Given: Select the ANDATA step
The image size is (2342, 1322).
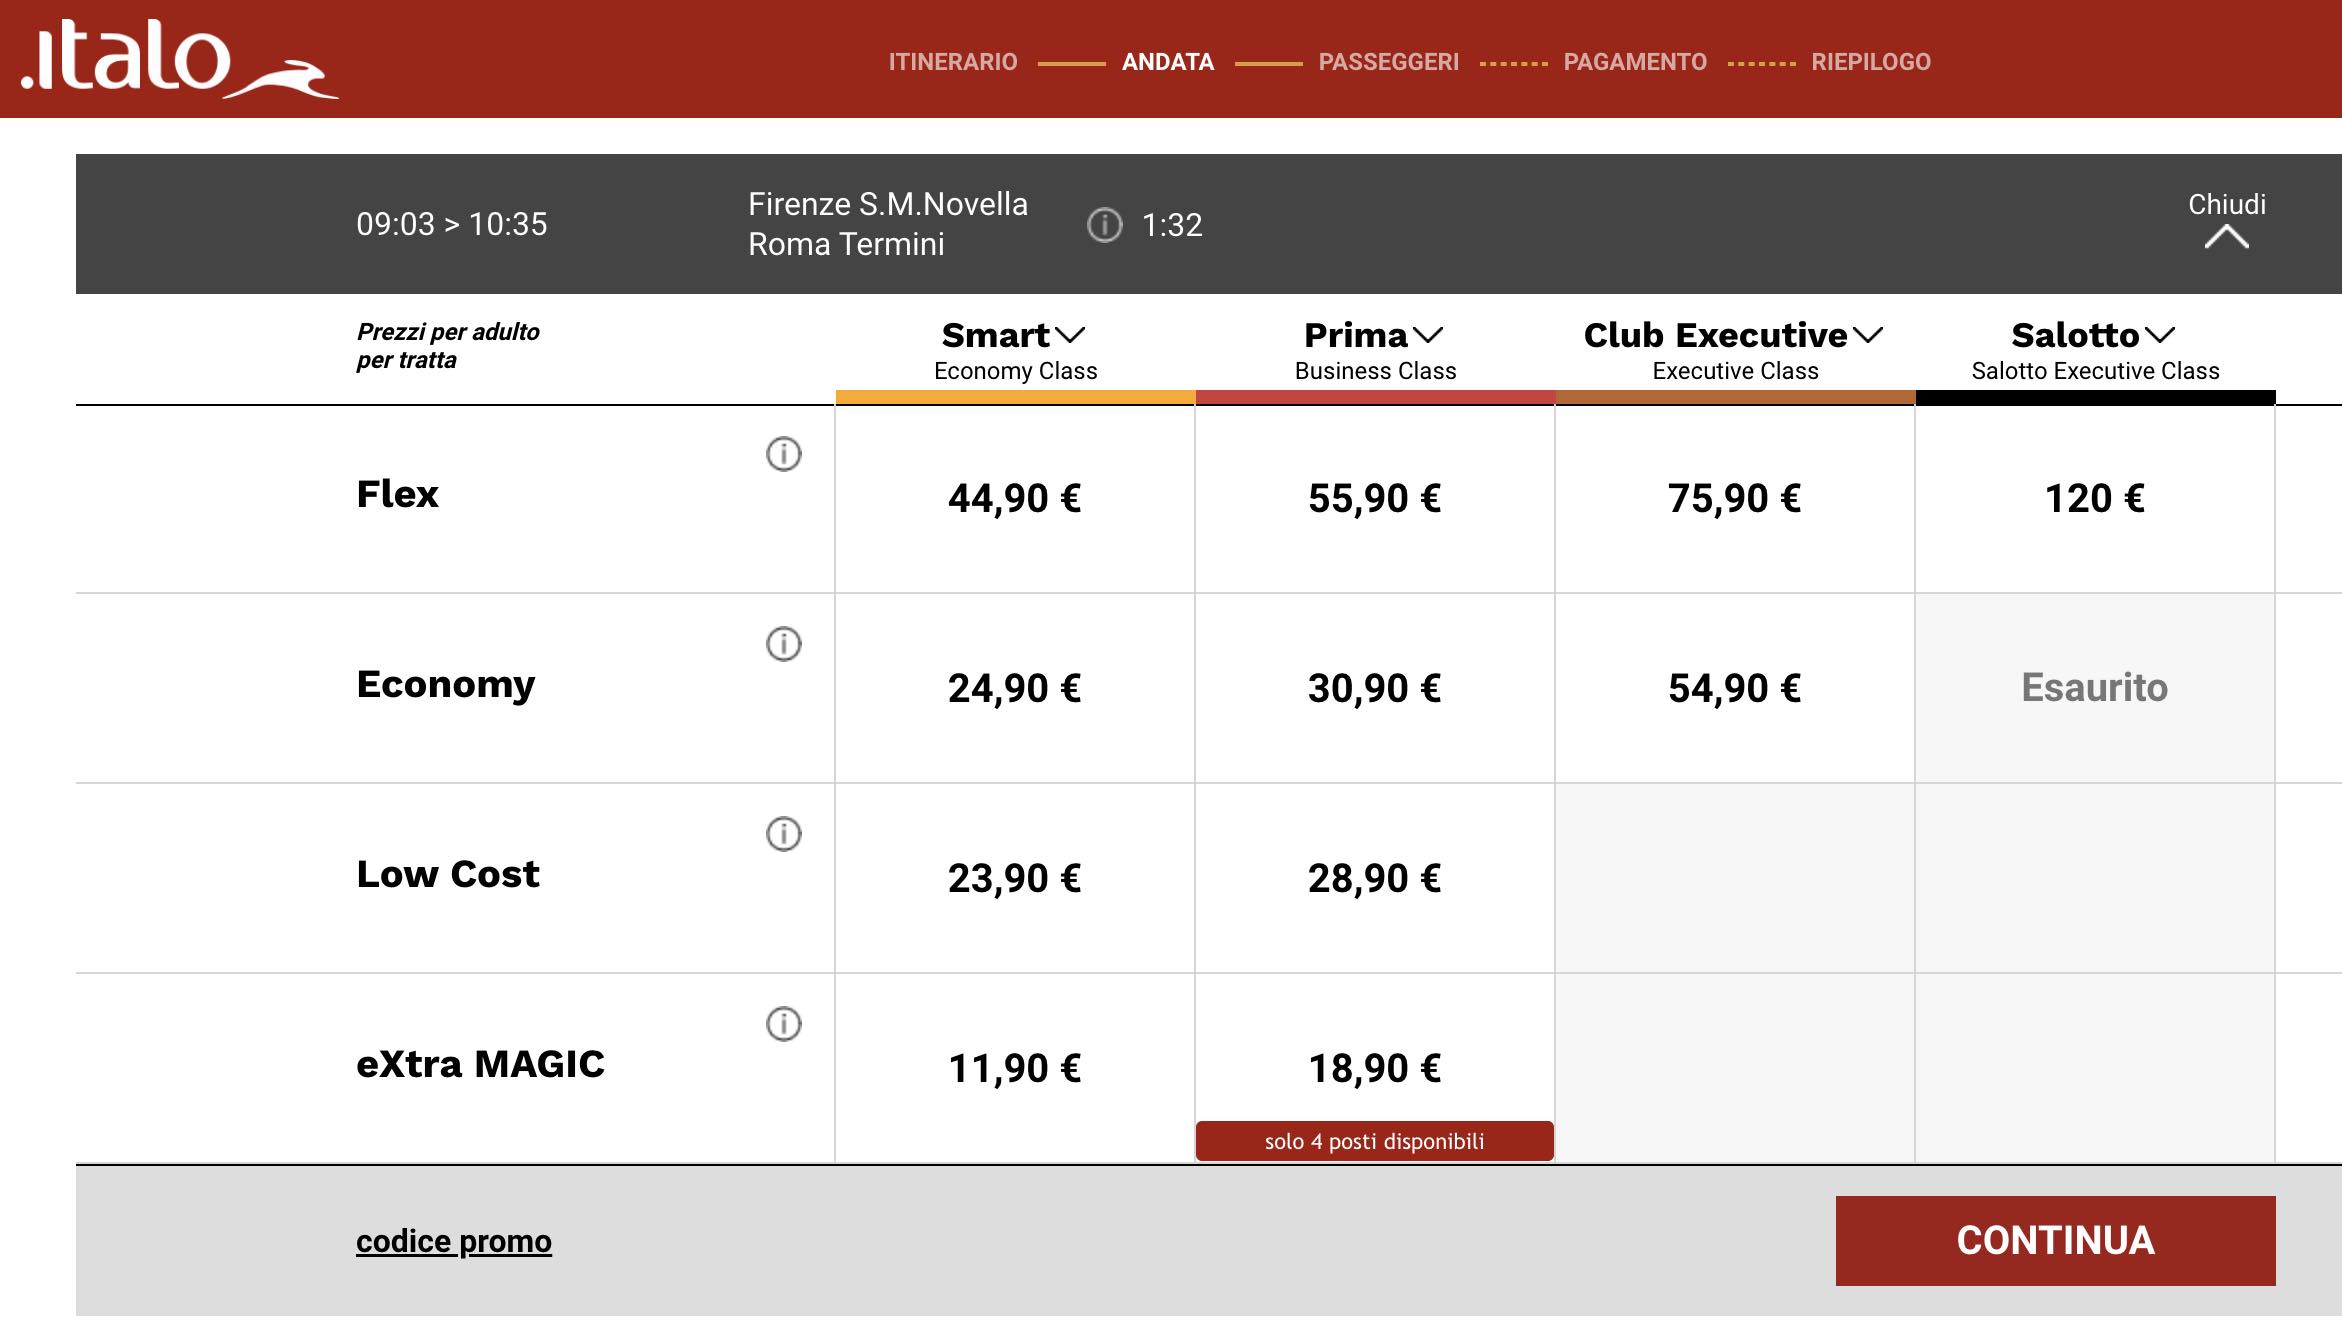Looking at the screenshot, I should (x=1167, y=62).
